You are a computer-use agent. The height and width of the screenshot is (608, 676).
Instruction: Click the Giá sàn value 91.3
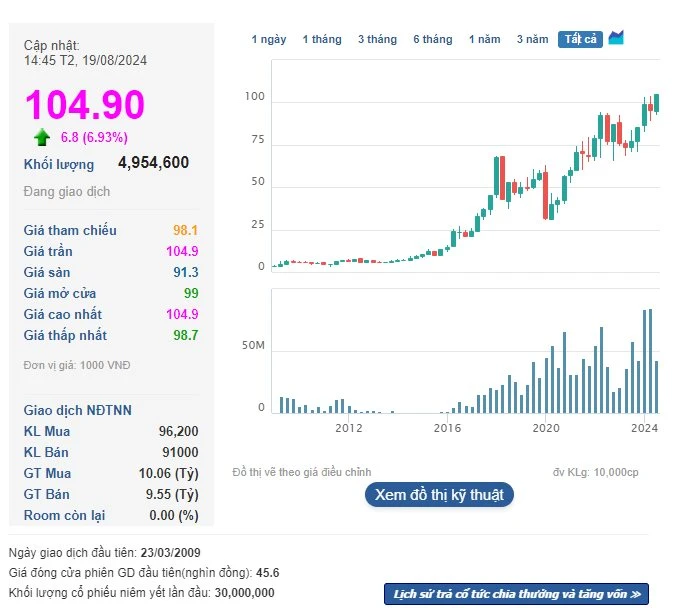[x=185, y=272]
